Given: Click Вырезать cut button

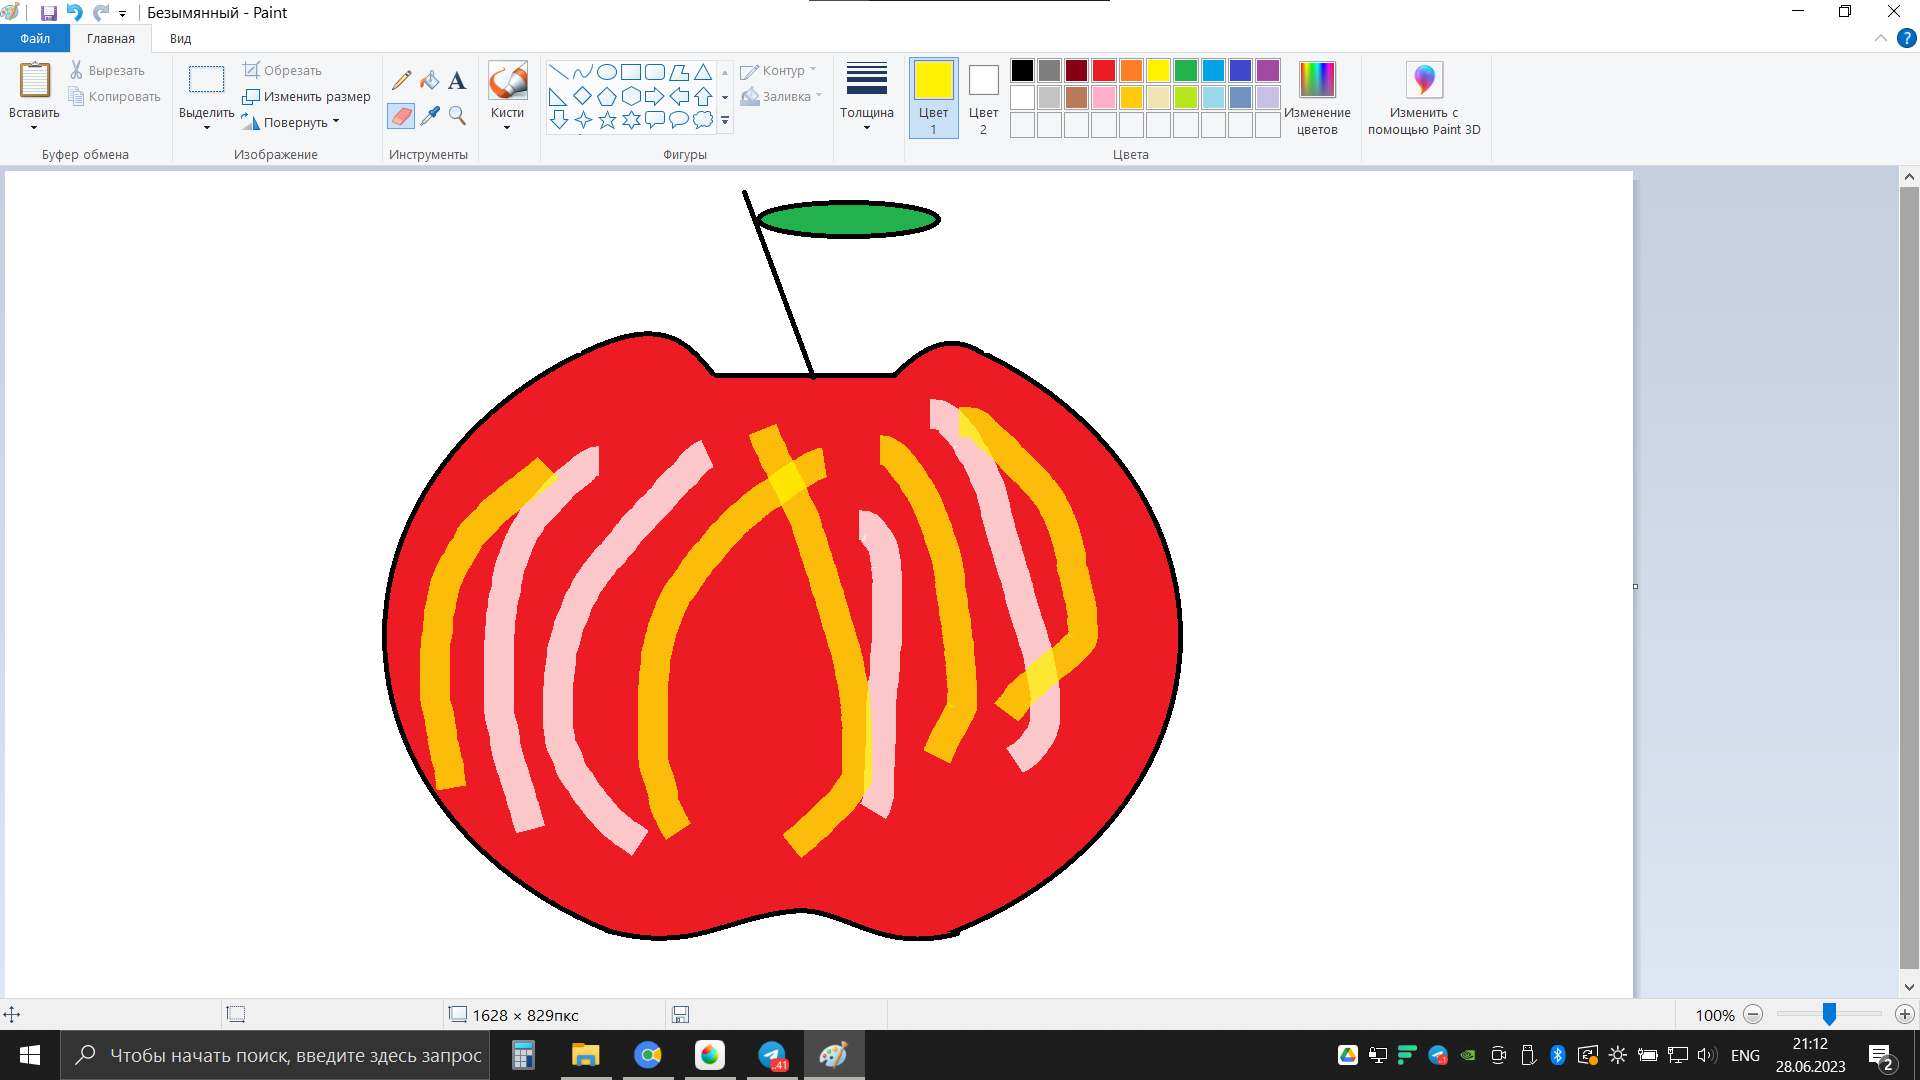Looking at the screenshot, I should coord(107,71).
